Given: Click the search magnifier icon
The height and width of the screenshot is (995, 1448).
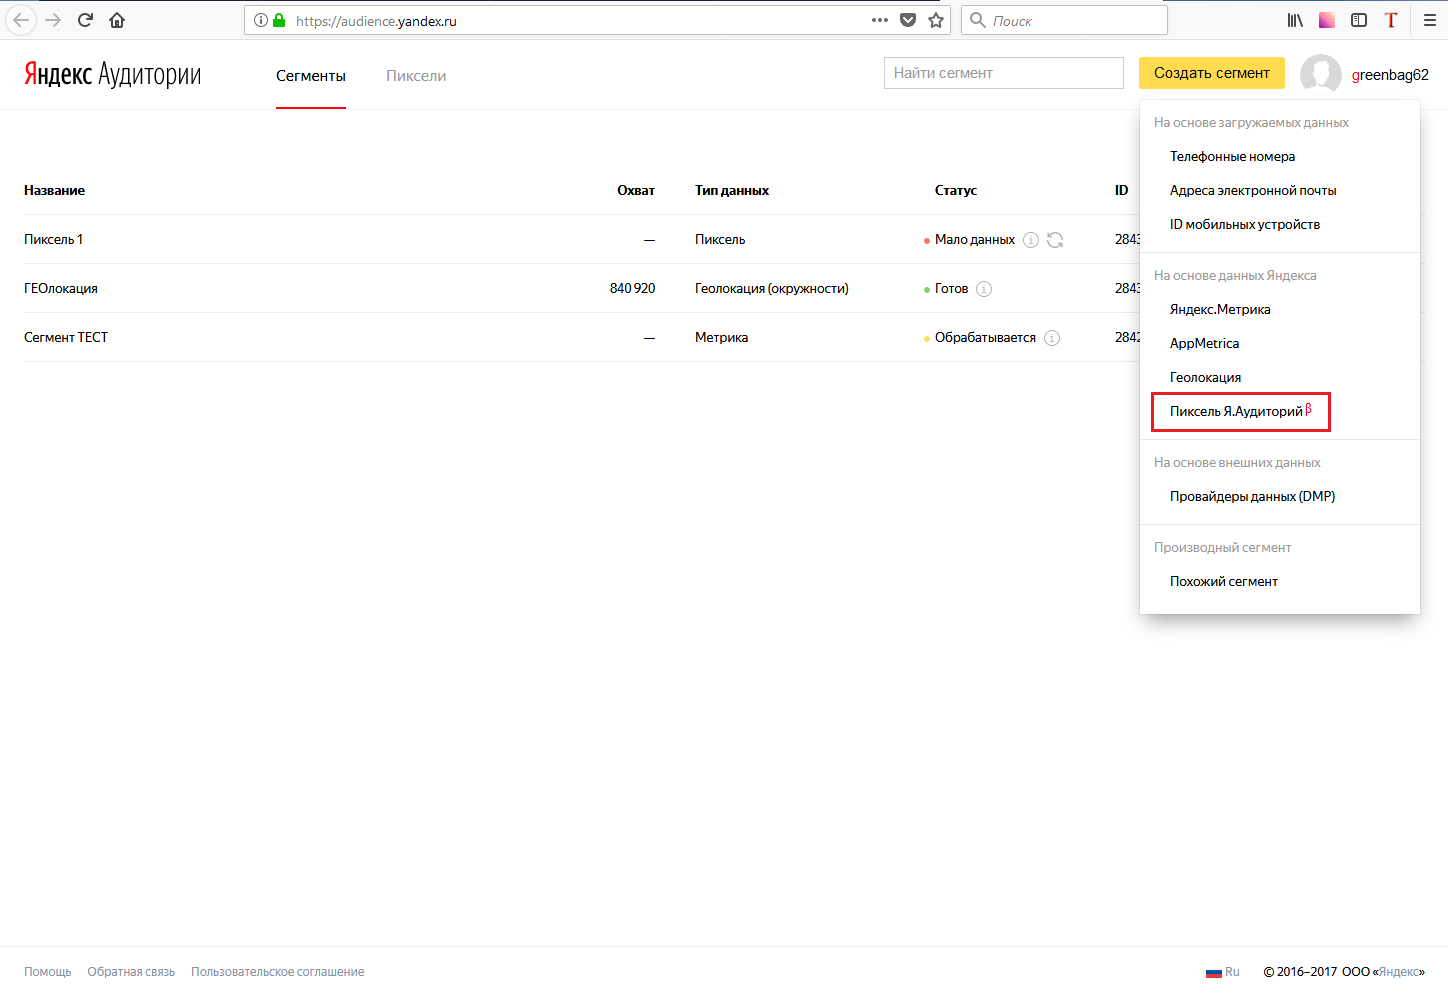Looking at the screenshot, I should [978, 20].
